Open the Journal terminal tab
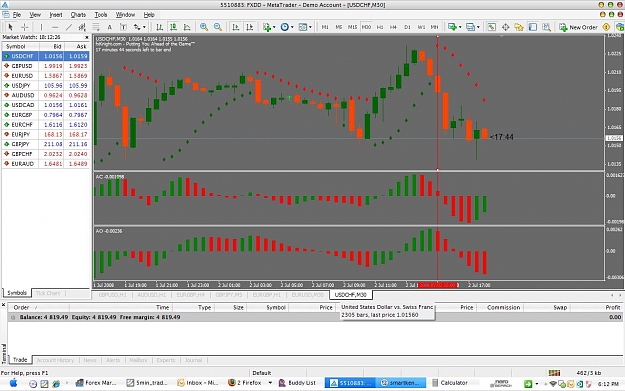This screenshot has width=625, height=391. 193,360
